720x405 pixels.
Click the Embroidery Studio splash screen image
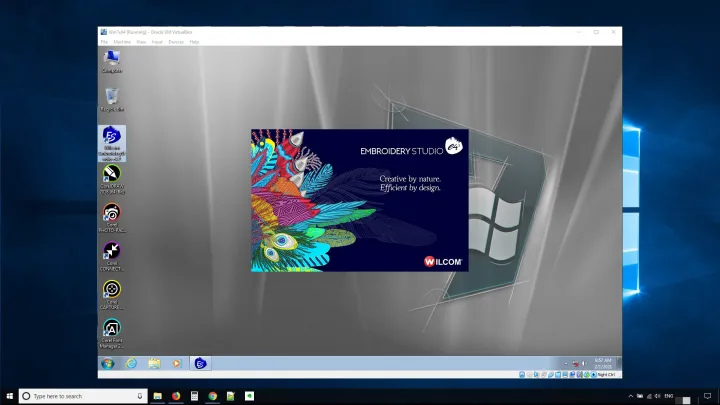tap(359, 200)
